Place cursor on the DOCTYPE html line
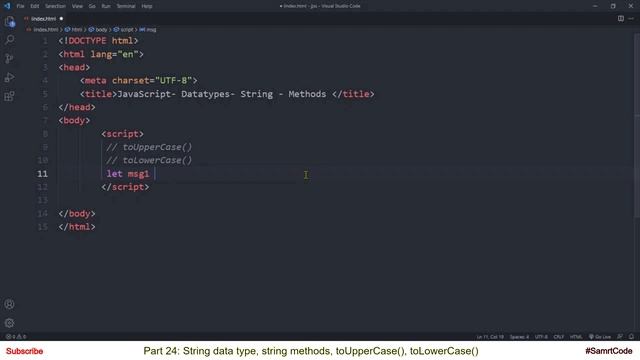The height and width of the screenshot is (360, 640). click(98, 41)
